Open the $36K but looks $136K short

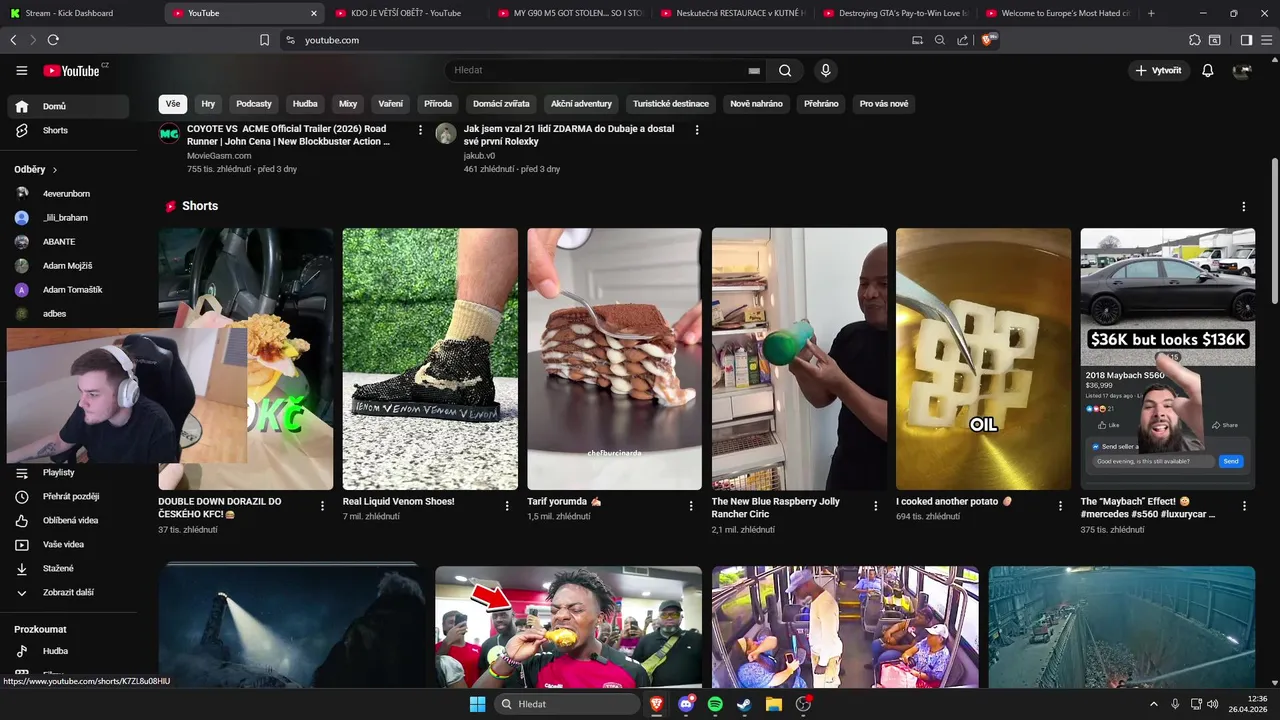1168,359
